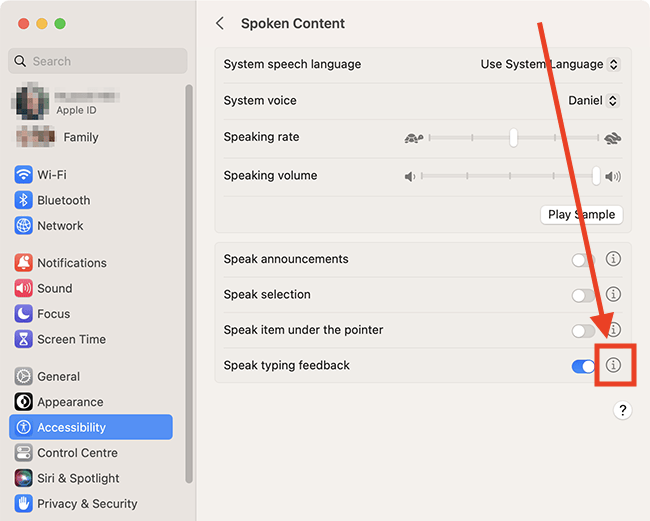This screenshot has width=650, height=521.
Task: Click the Play Sample button
Action: pos(582,215)
